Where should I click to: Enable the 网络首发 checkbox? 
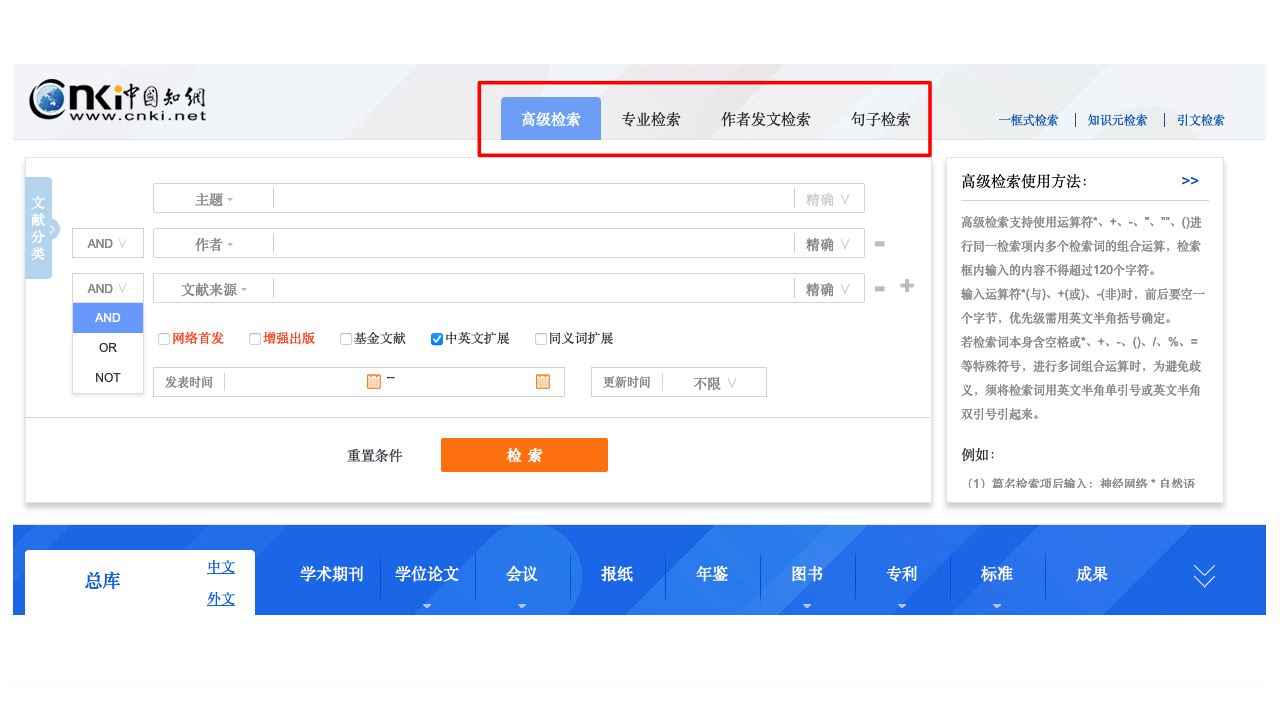(x=164, y=339)
